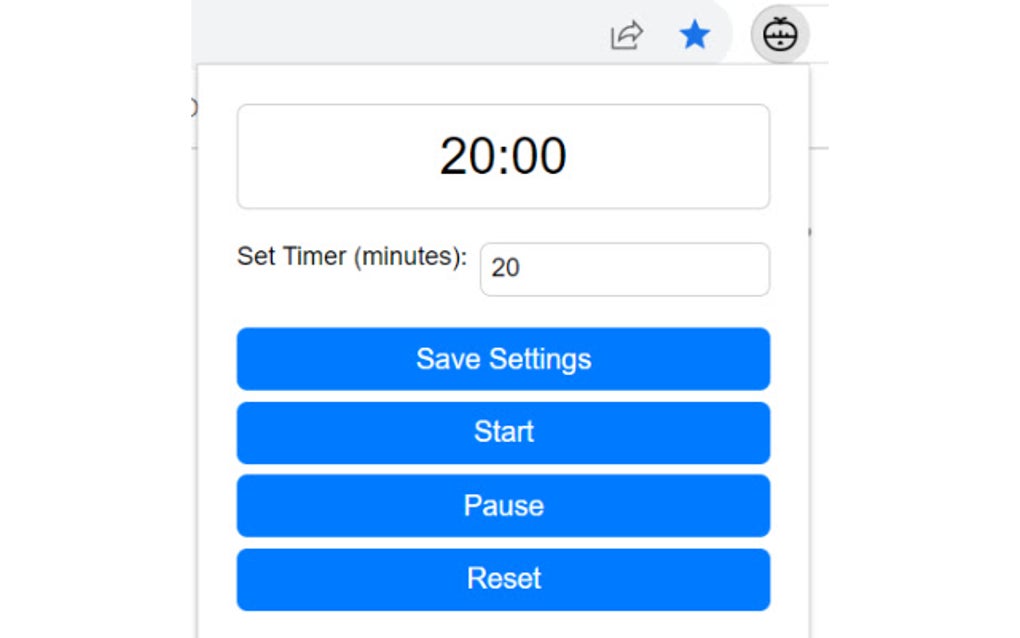1020x638 pixels.
Task: Click inside the Set Timer minutes field
Action: tap(624, 268)
